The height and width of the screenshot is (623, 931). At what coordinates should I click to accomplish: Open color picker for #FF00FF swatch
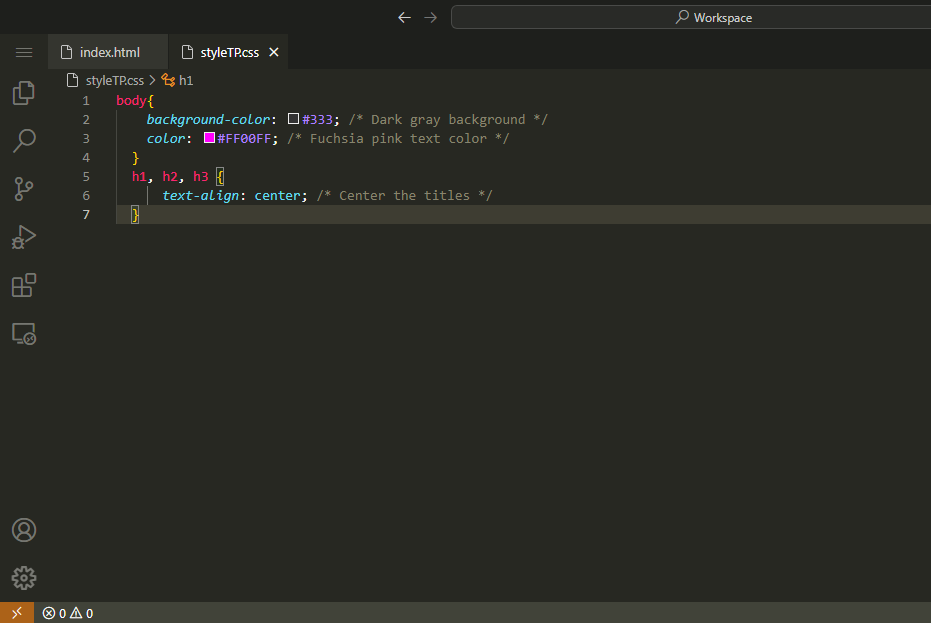point(209,138)
